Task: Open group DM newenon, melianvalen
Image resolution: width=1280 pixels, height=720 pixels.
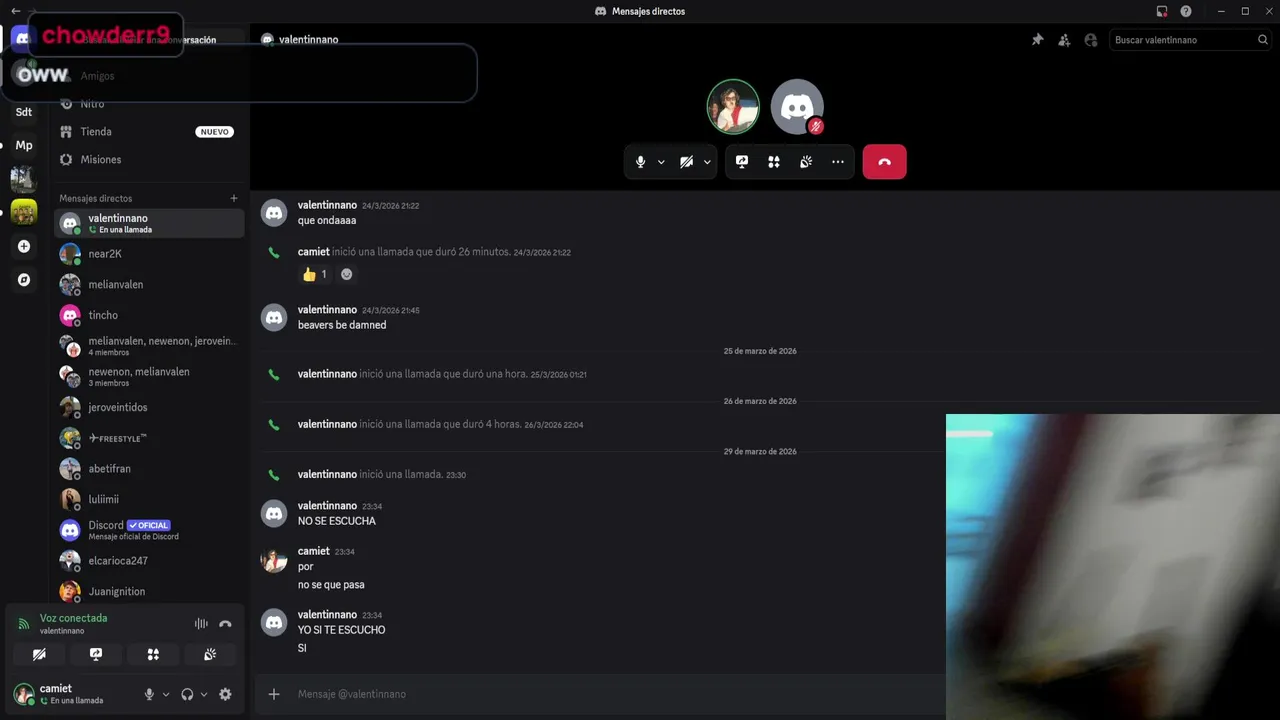Action: pos(150,377)
